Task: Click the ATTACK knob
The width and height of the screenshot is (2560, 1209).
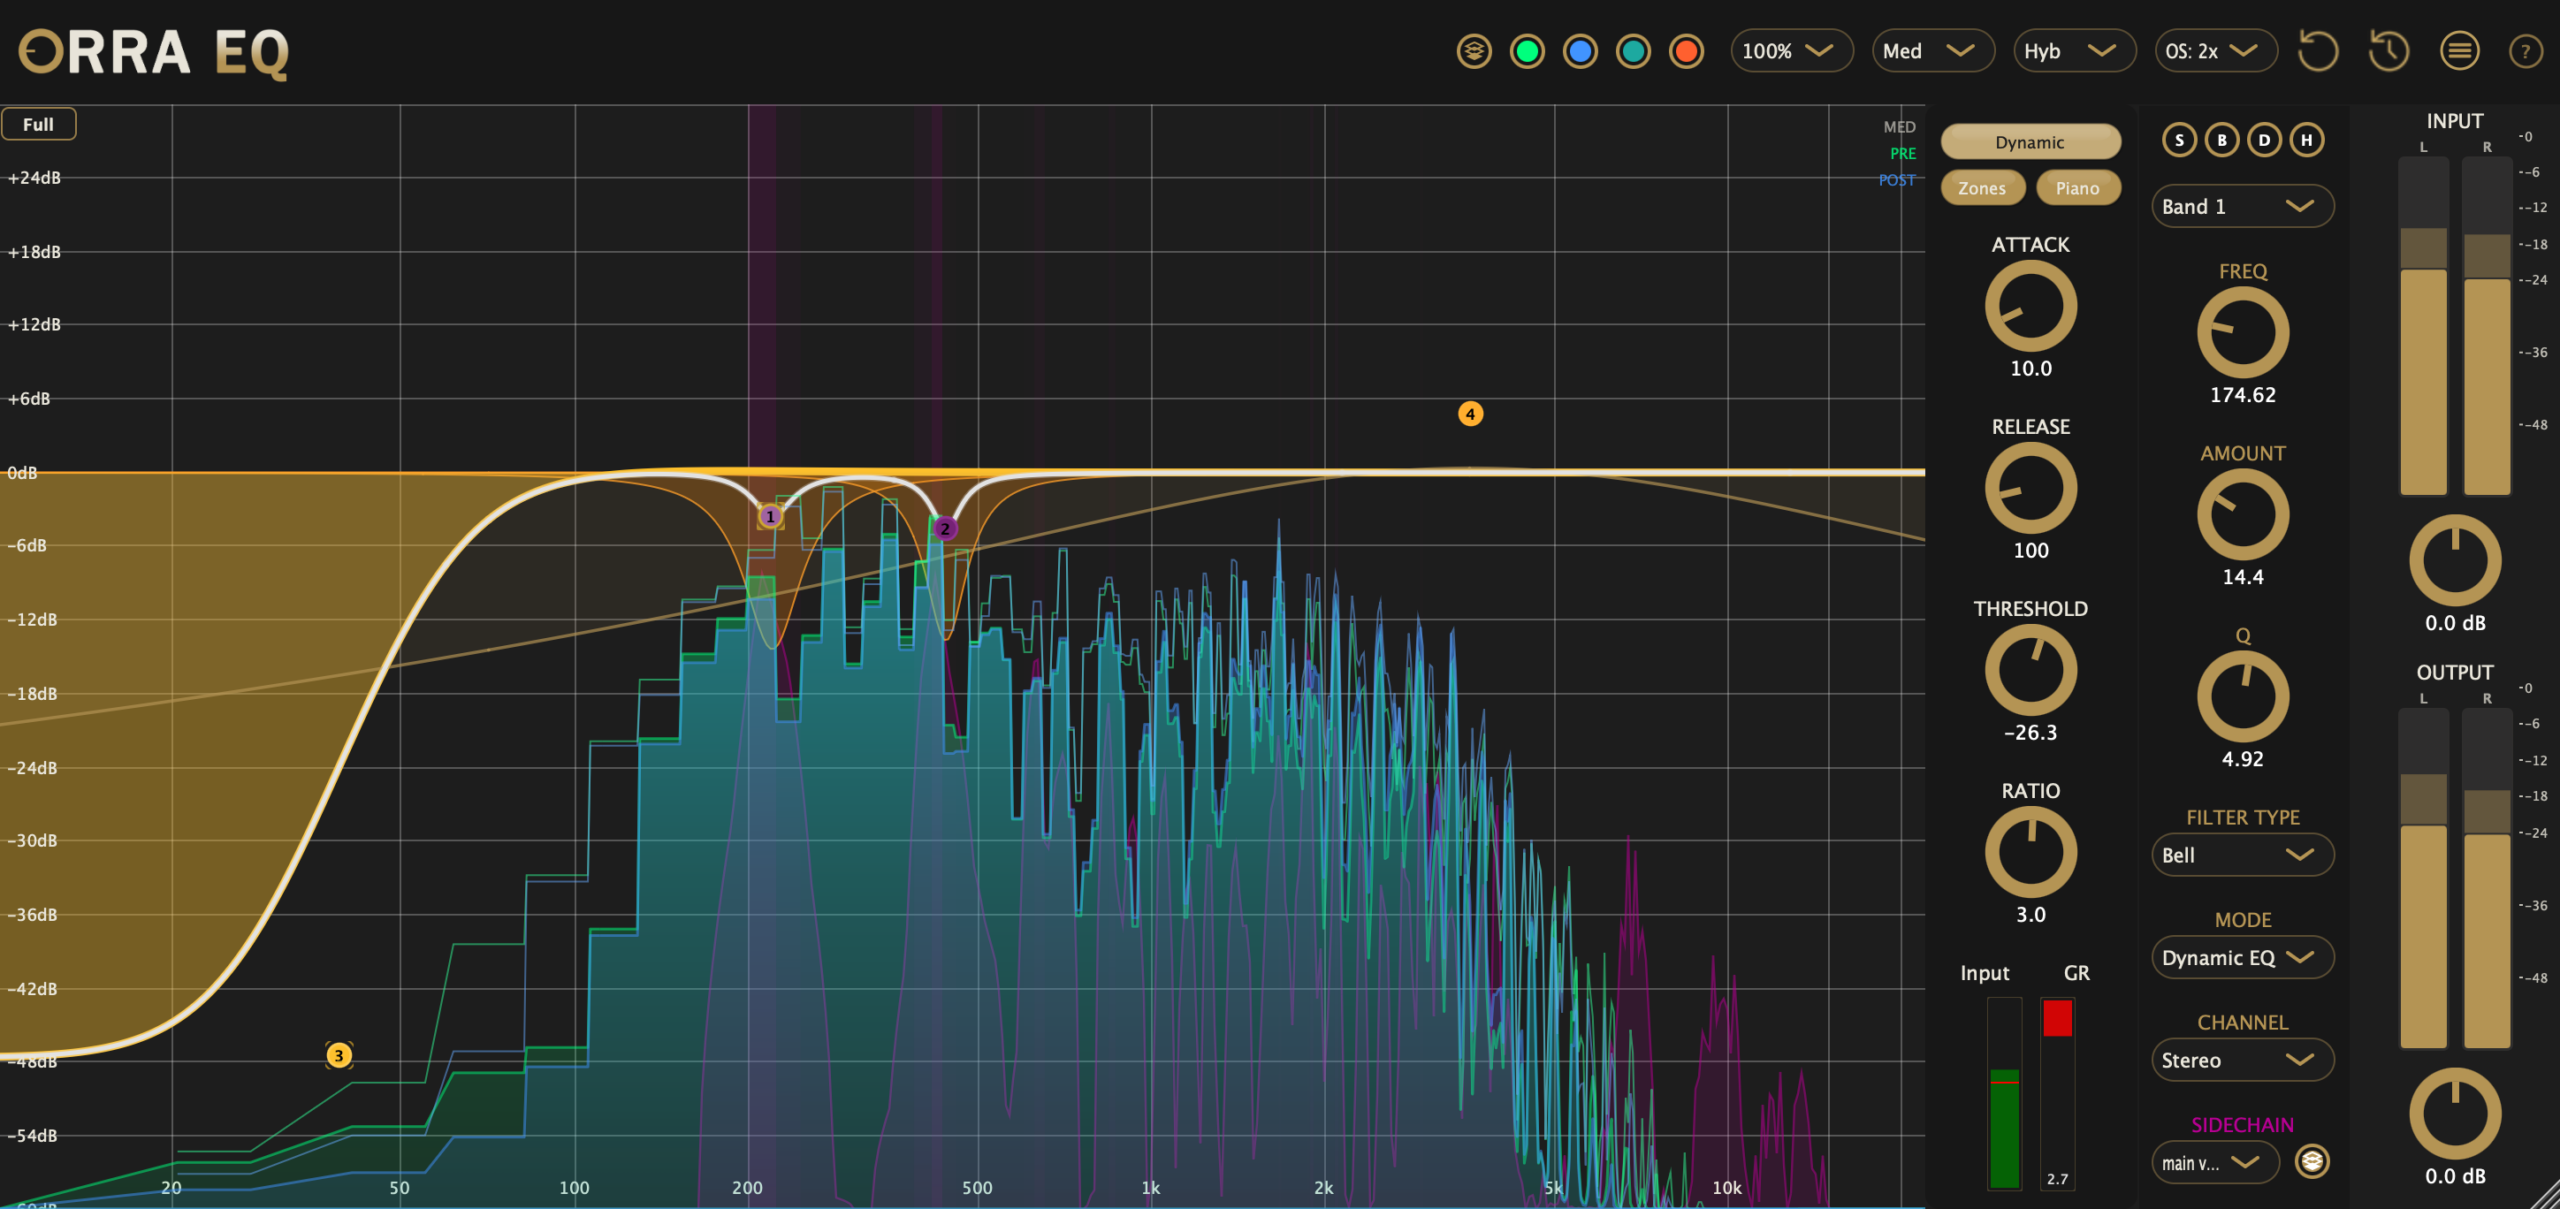Action: click(2030, 307)
